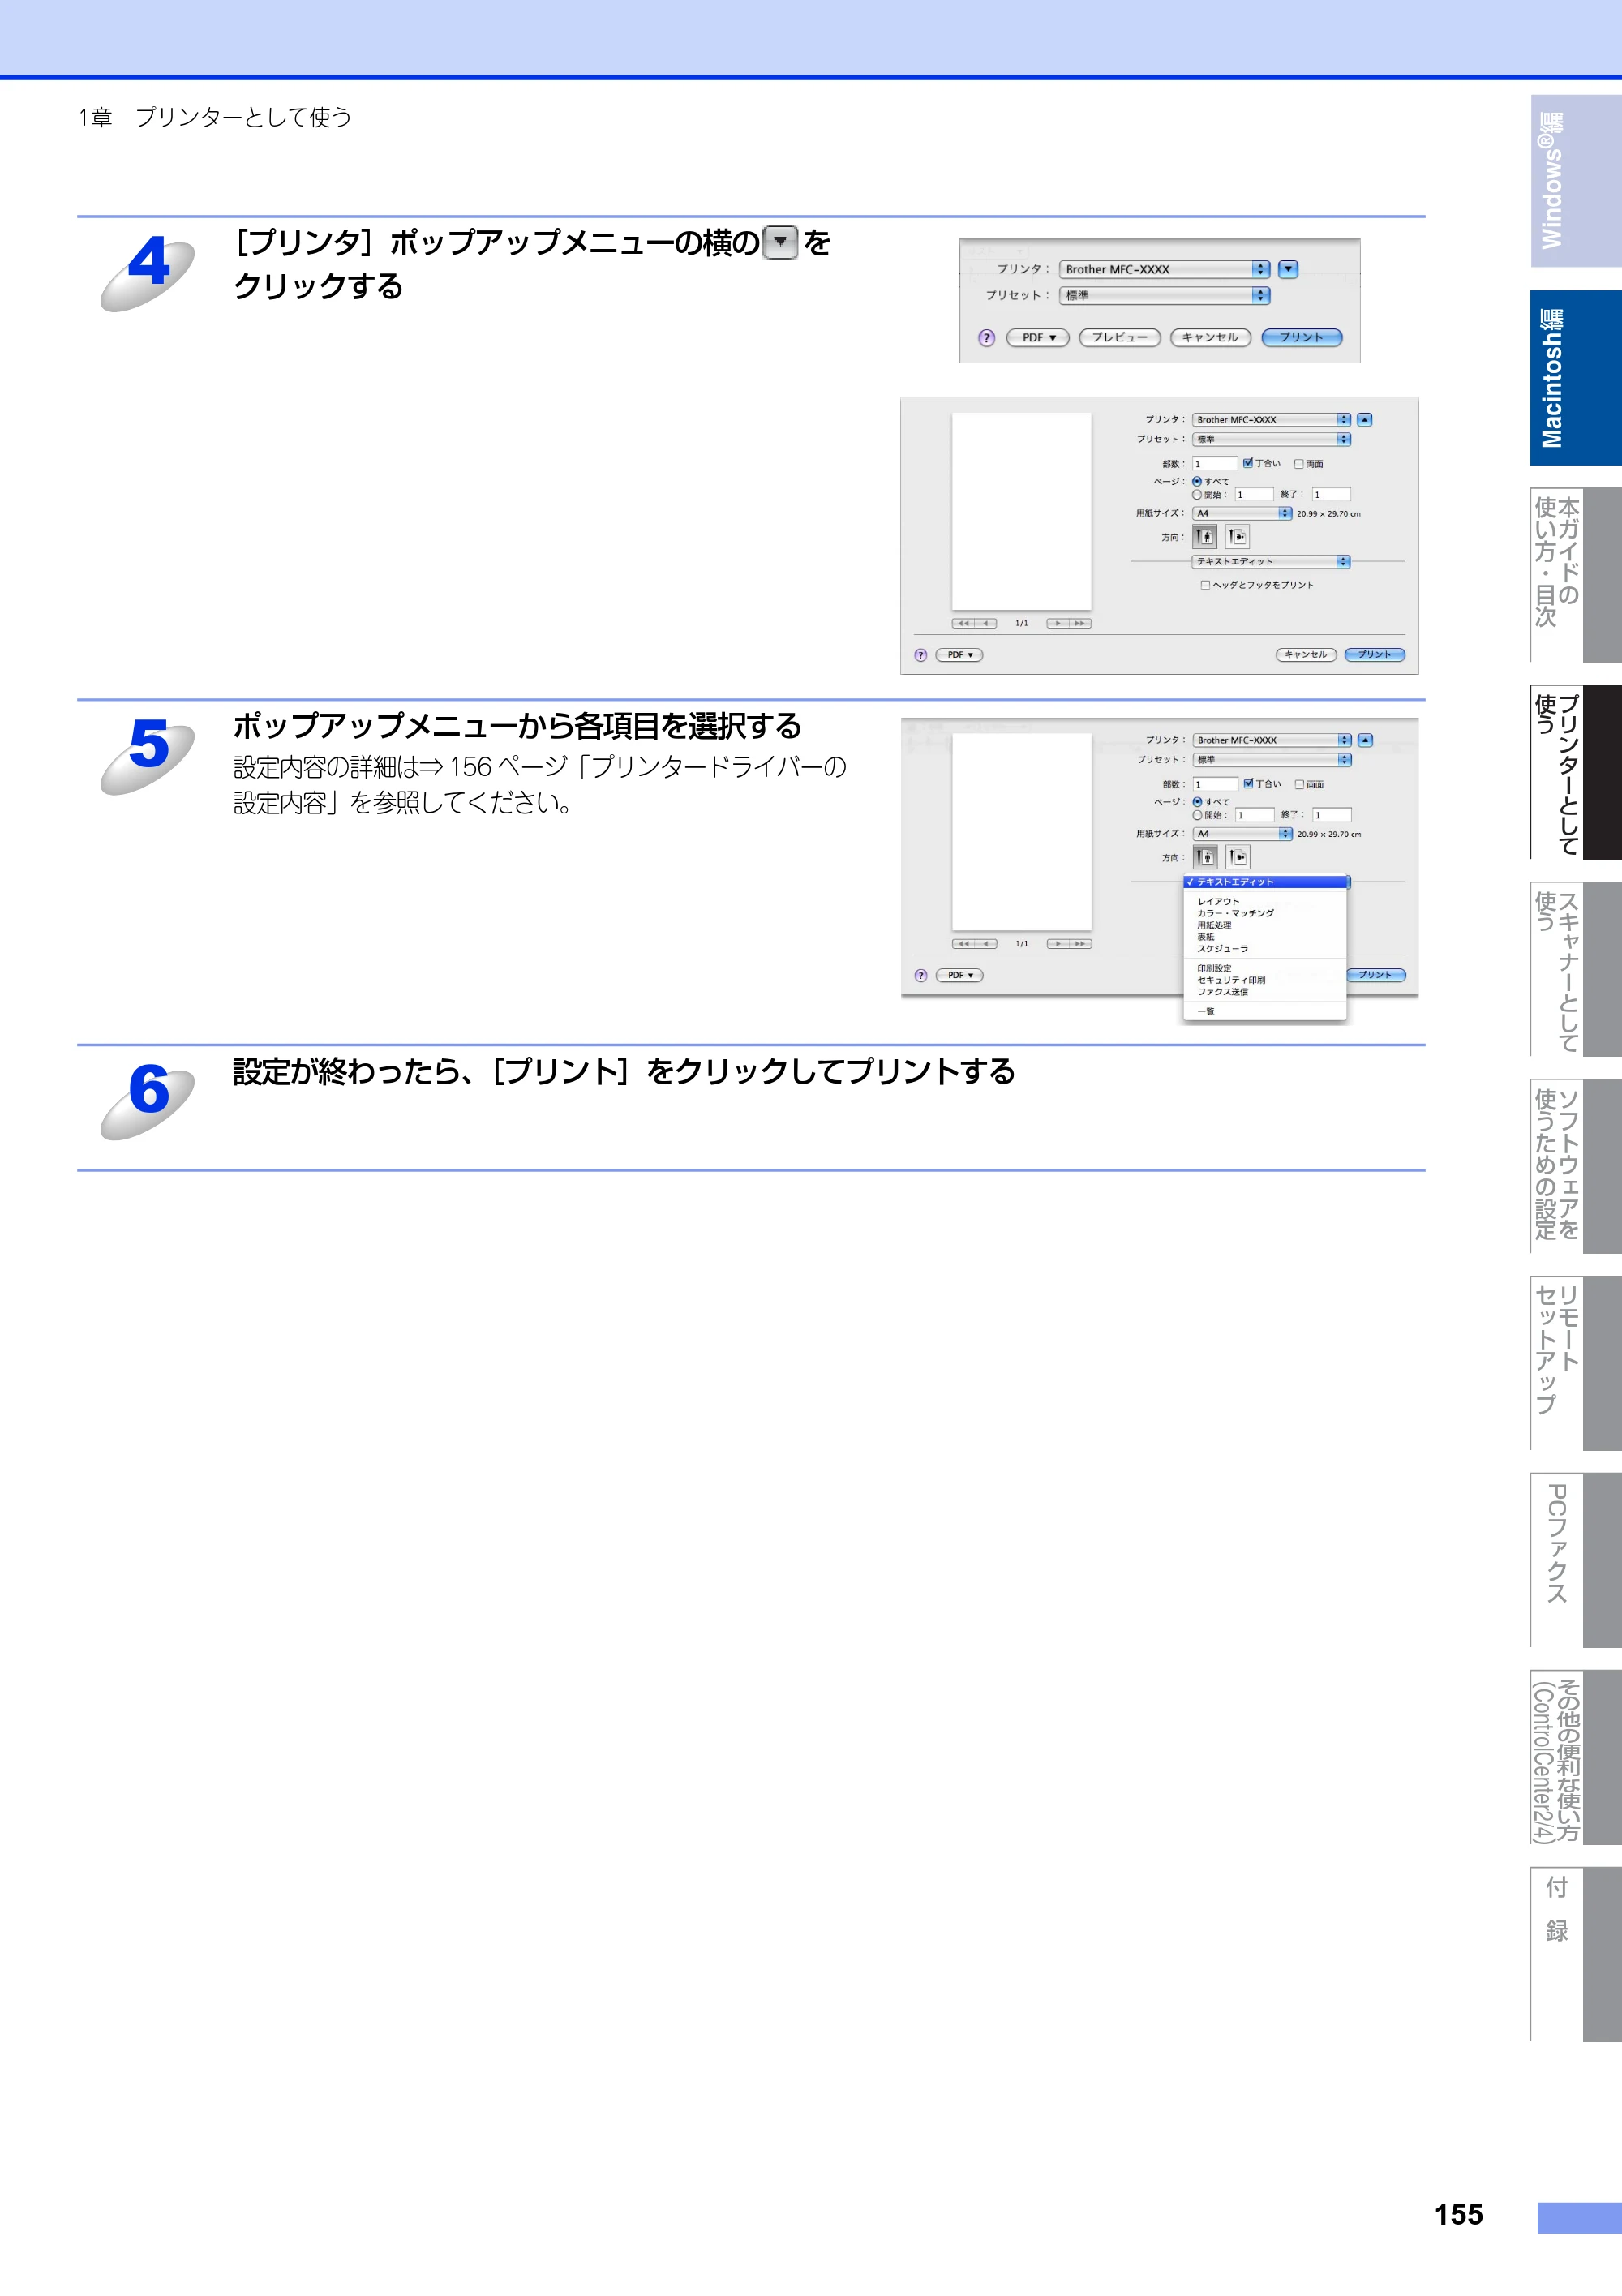
Task: Select landscape orientation in dialog with open popup menu
Action: point(1238,857)
